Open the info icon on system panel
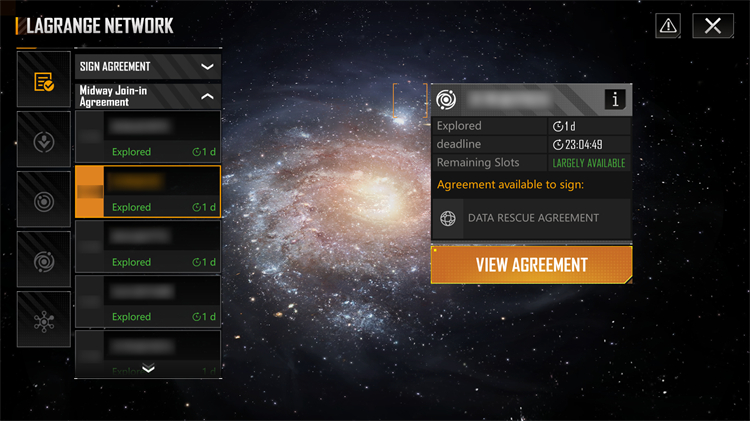Screen dimensions: 750x421 pyautogui.click(x=615, y=100)
